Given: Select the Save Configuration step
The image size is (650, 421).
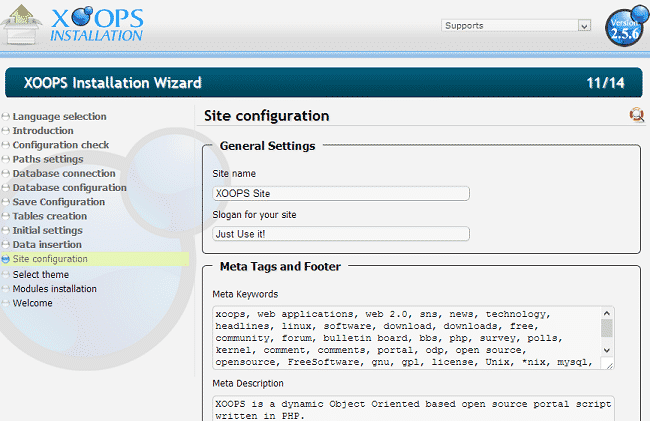Looking at the screenshot, I should (58, 202).
